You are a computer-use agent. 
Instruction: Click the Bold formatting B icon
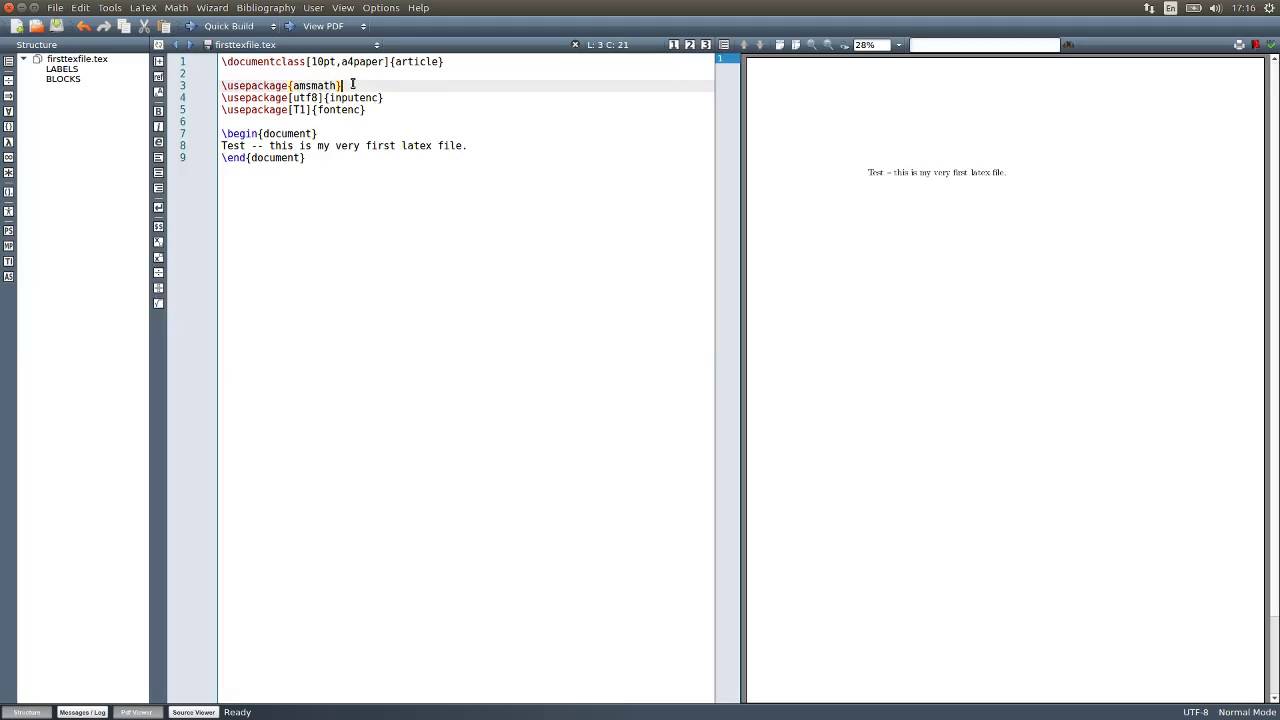158,111
